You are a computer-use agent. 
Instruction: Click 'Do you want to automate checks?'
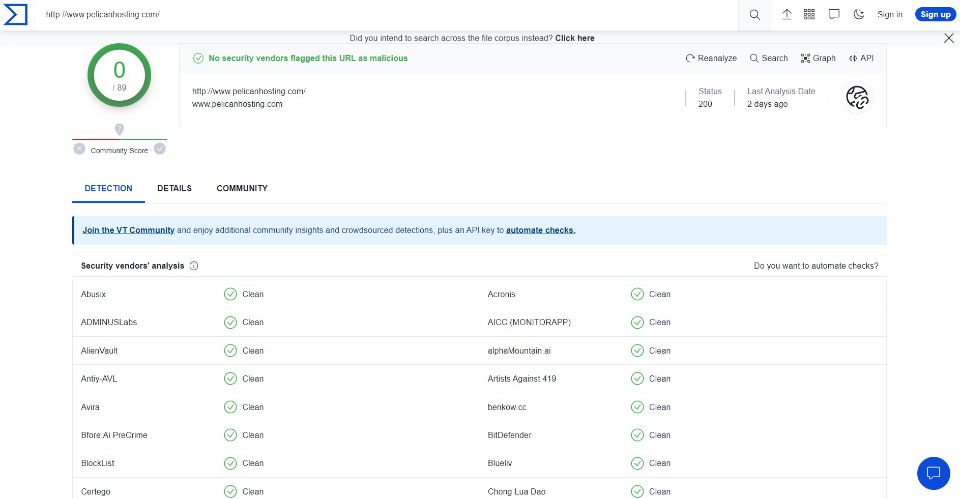(816, 266)
